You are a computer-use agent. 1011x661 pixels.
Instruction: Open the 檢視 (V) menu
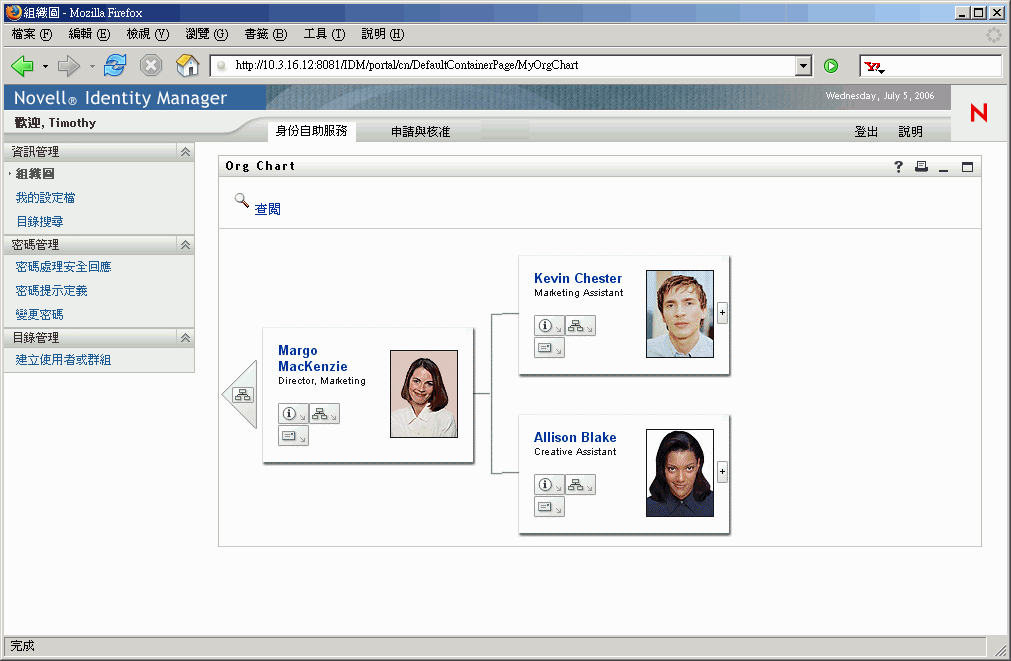(148, 34)
